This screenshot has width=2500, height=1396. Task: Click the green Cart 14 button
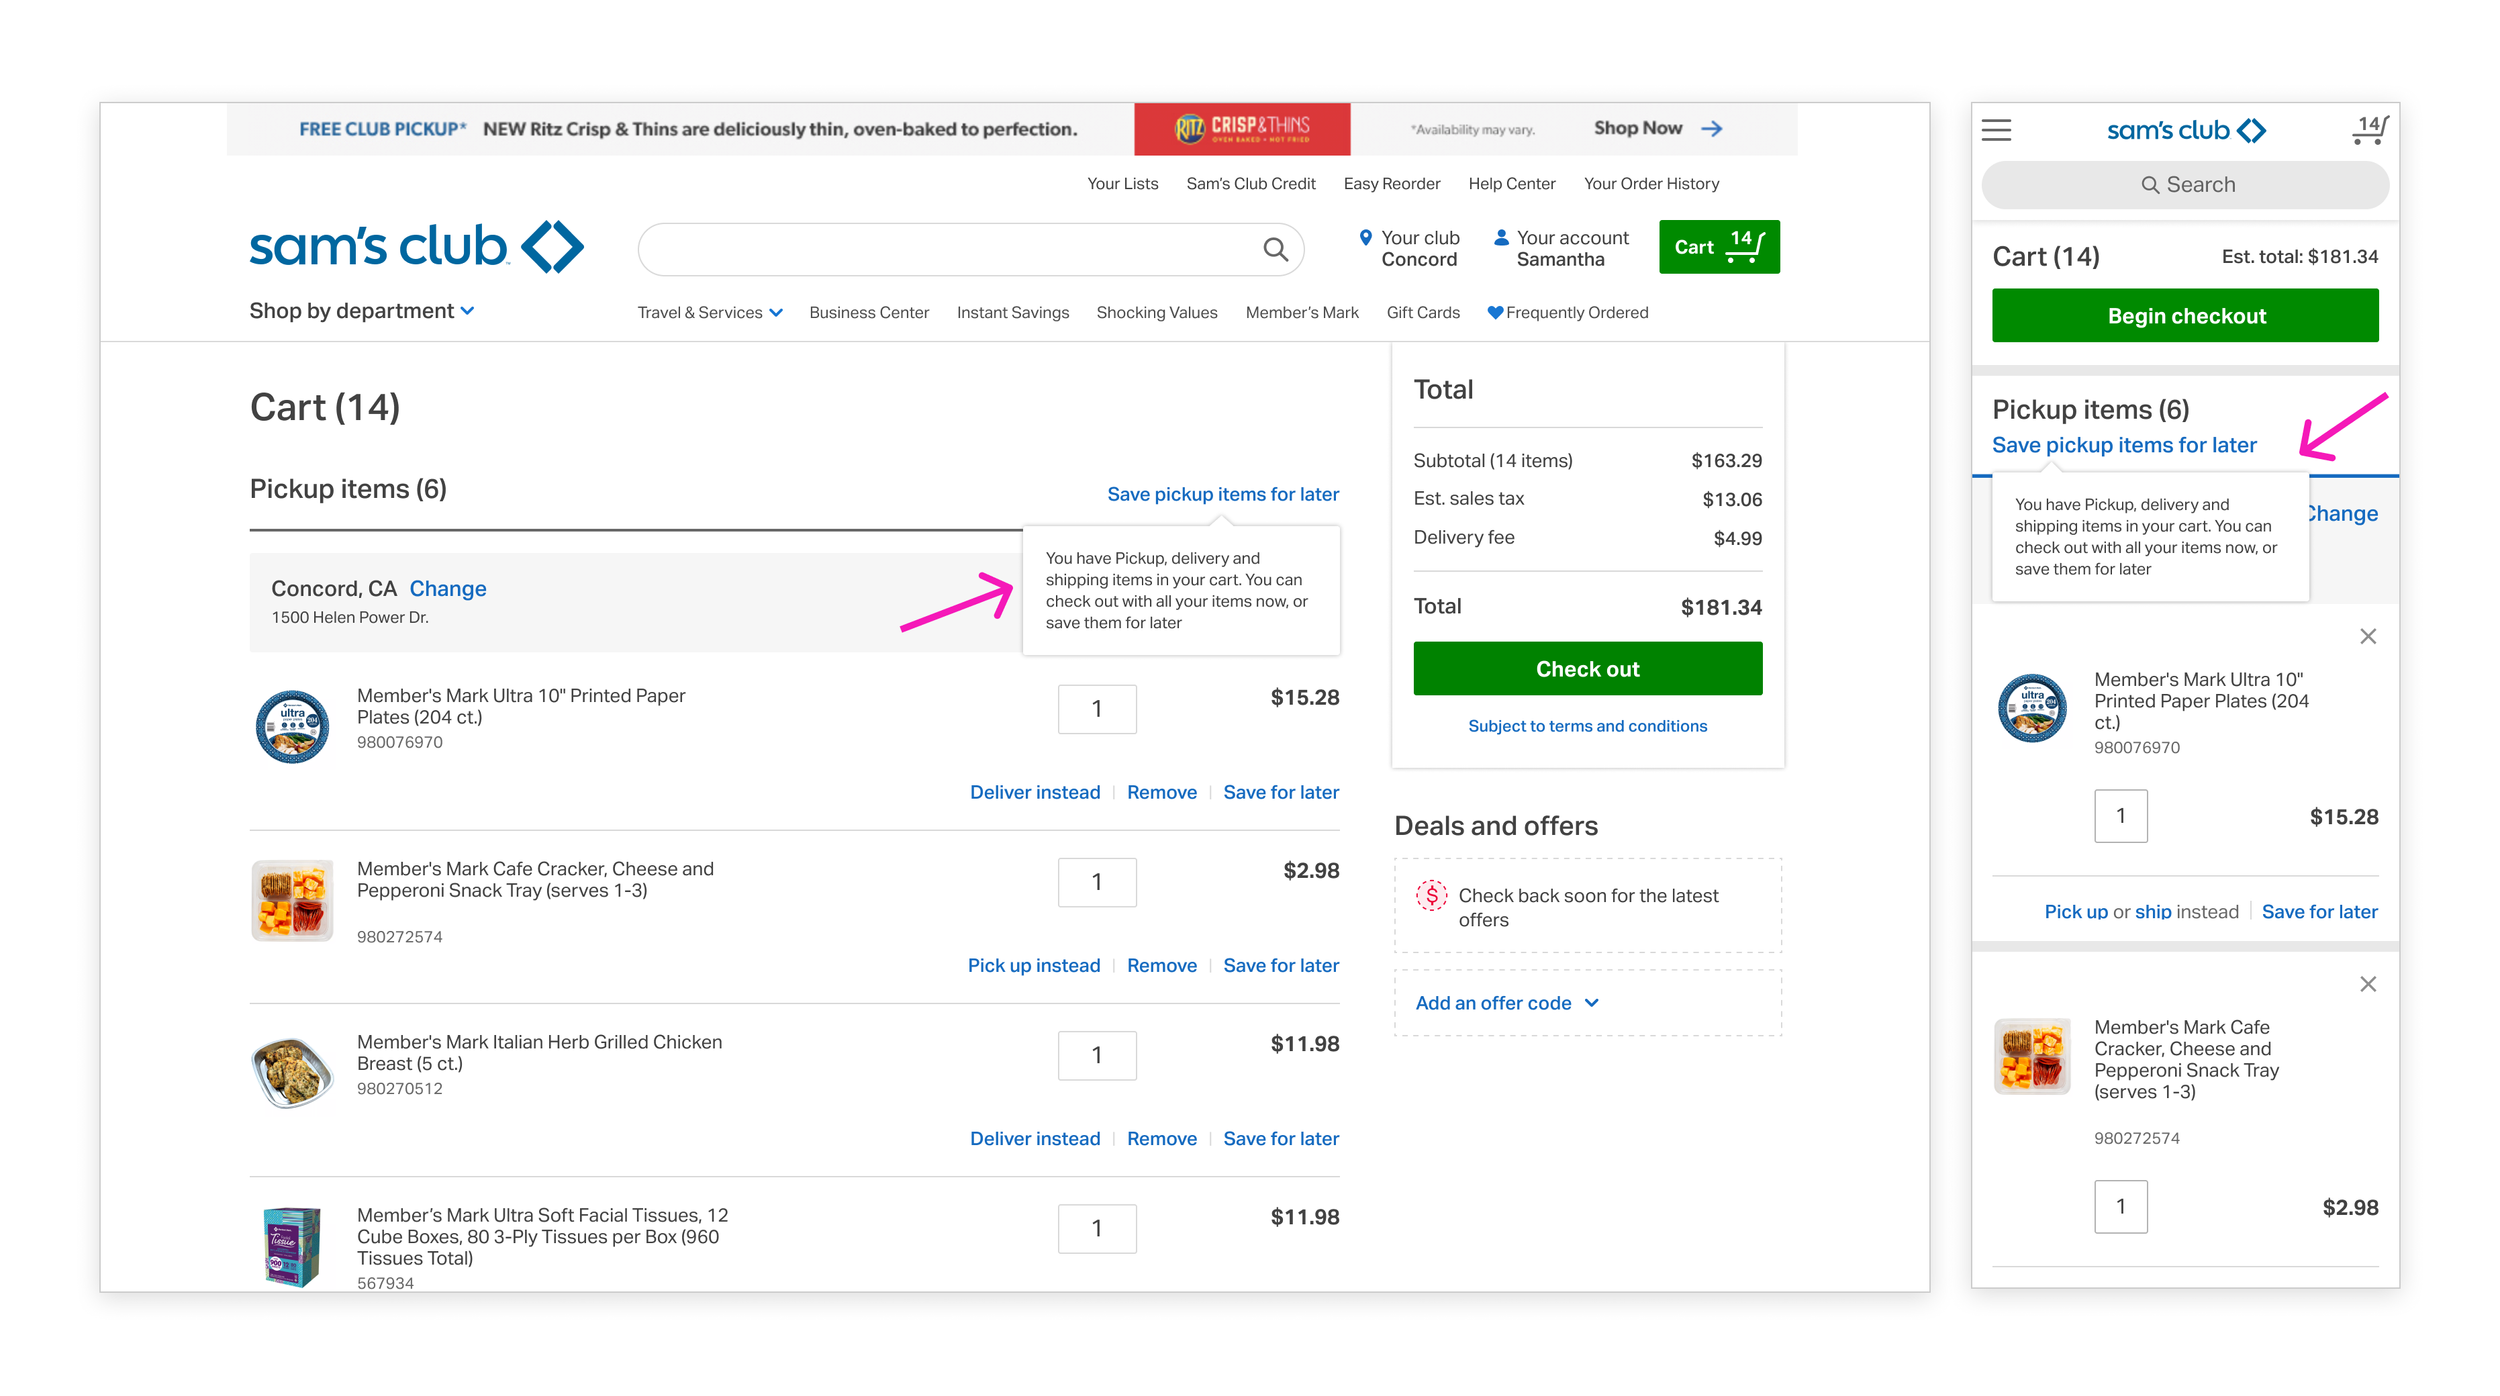click(x=1718, y=247)
